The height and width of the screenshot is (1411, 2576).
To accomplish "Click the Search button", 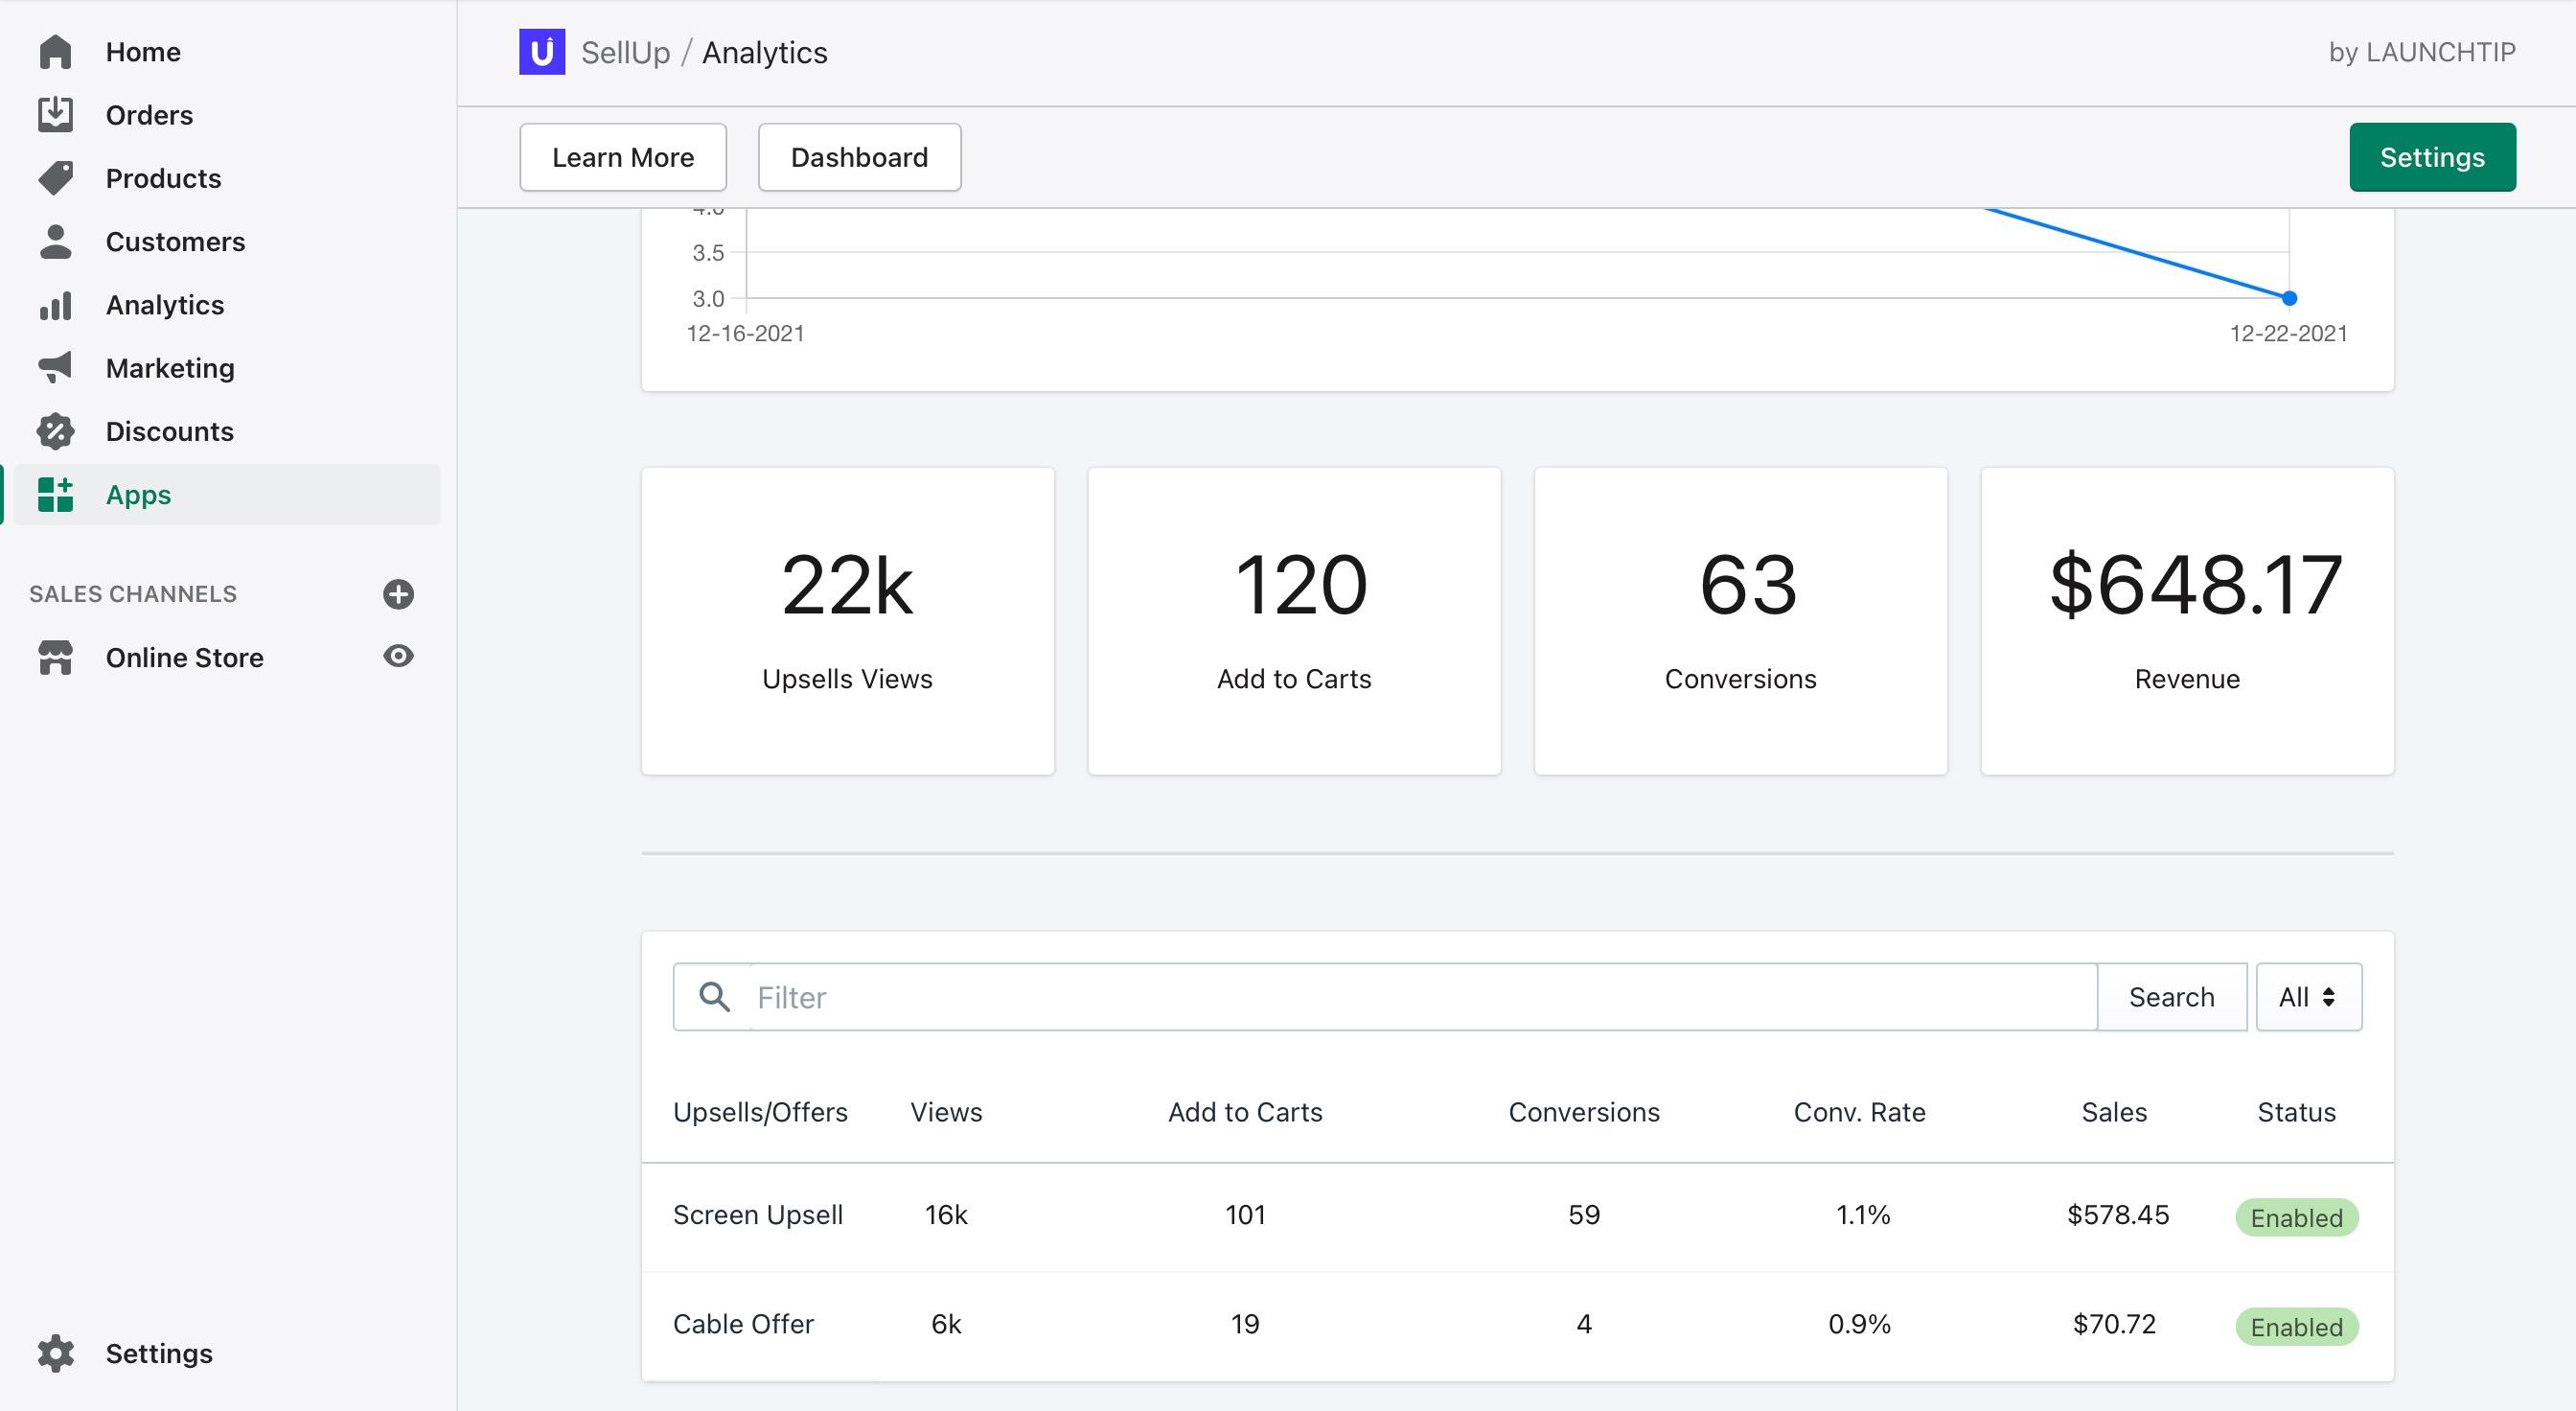I will [2171, 997].
